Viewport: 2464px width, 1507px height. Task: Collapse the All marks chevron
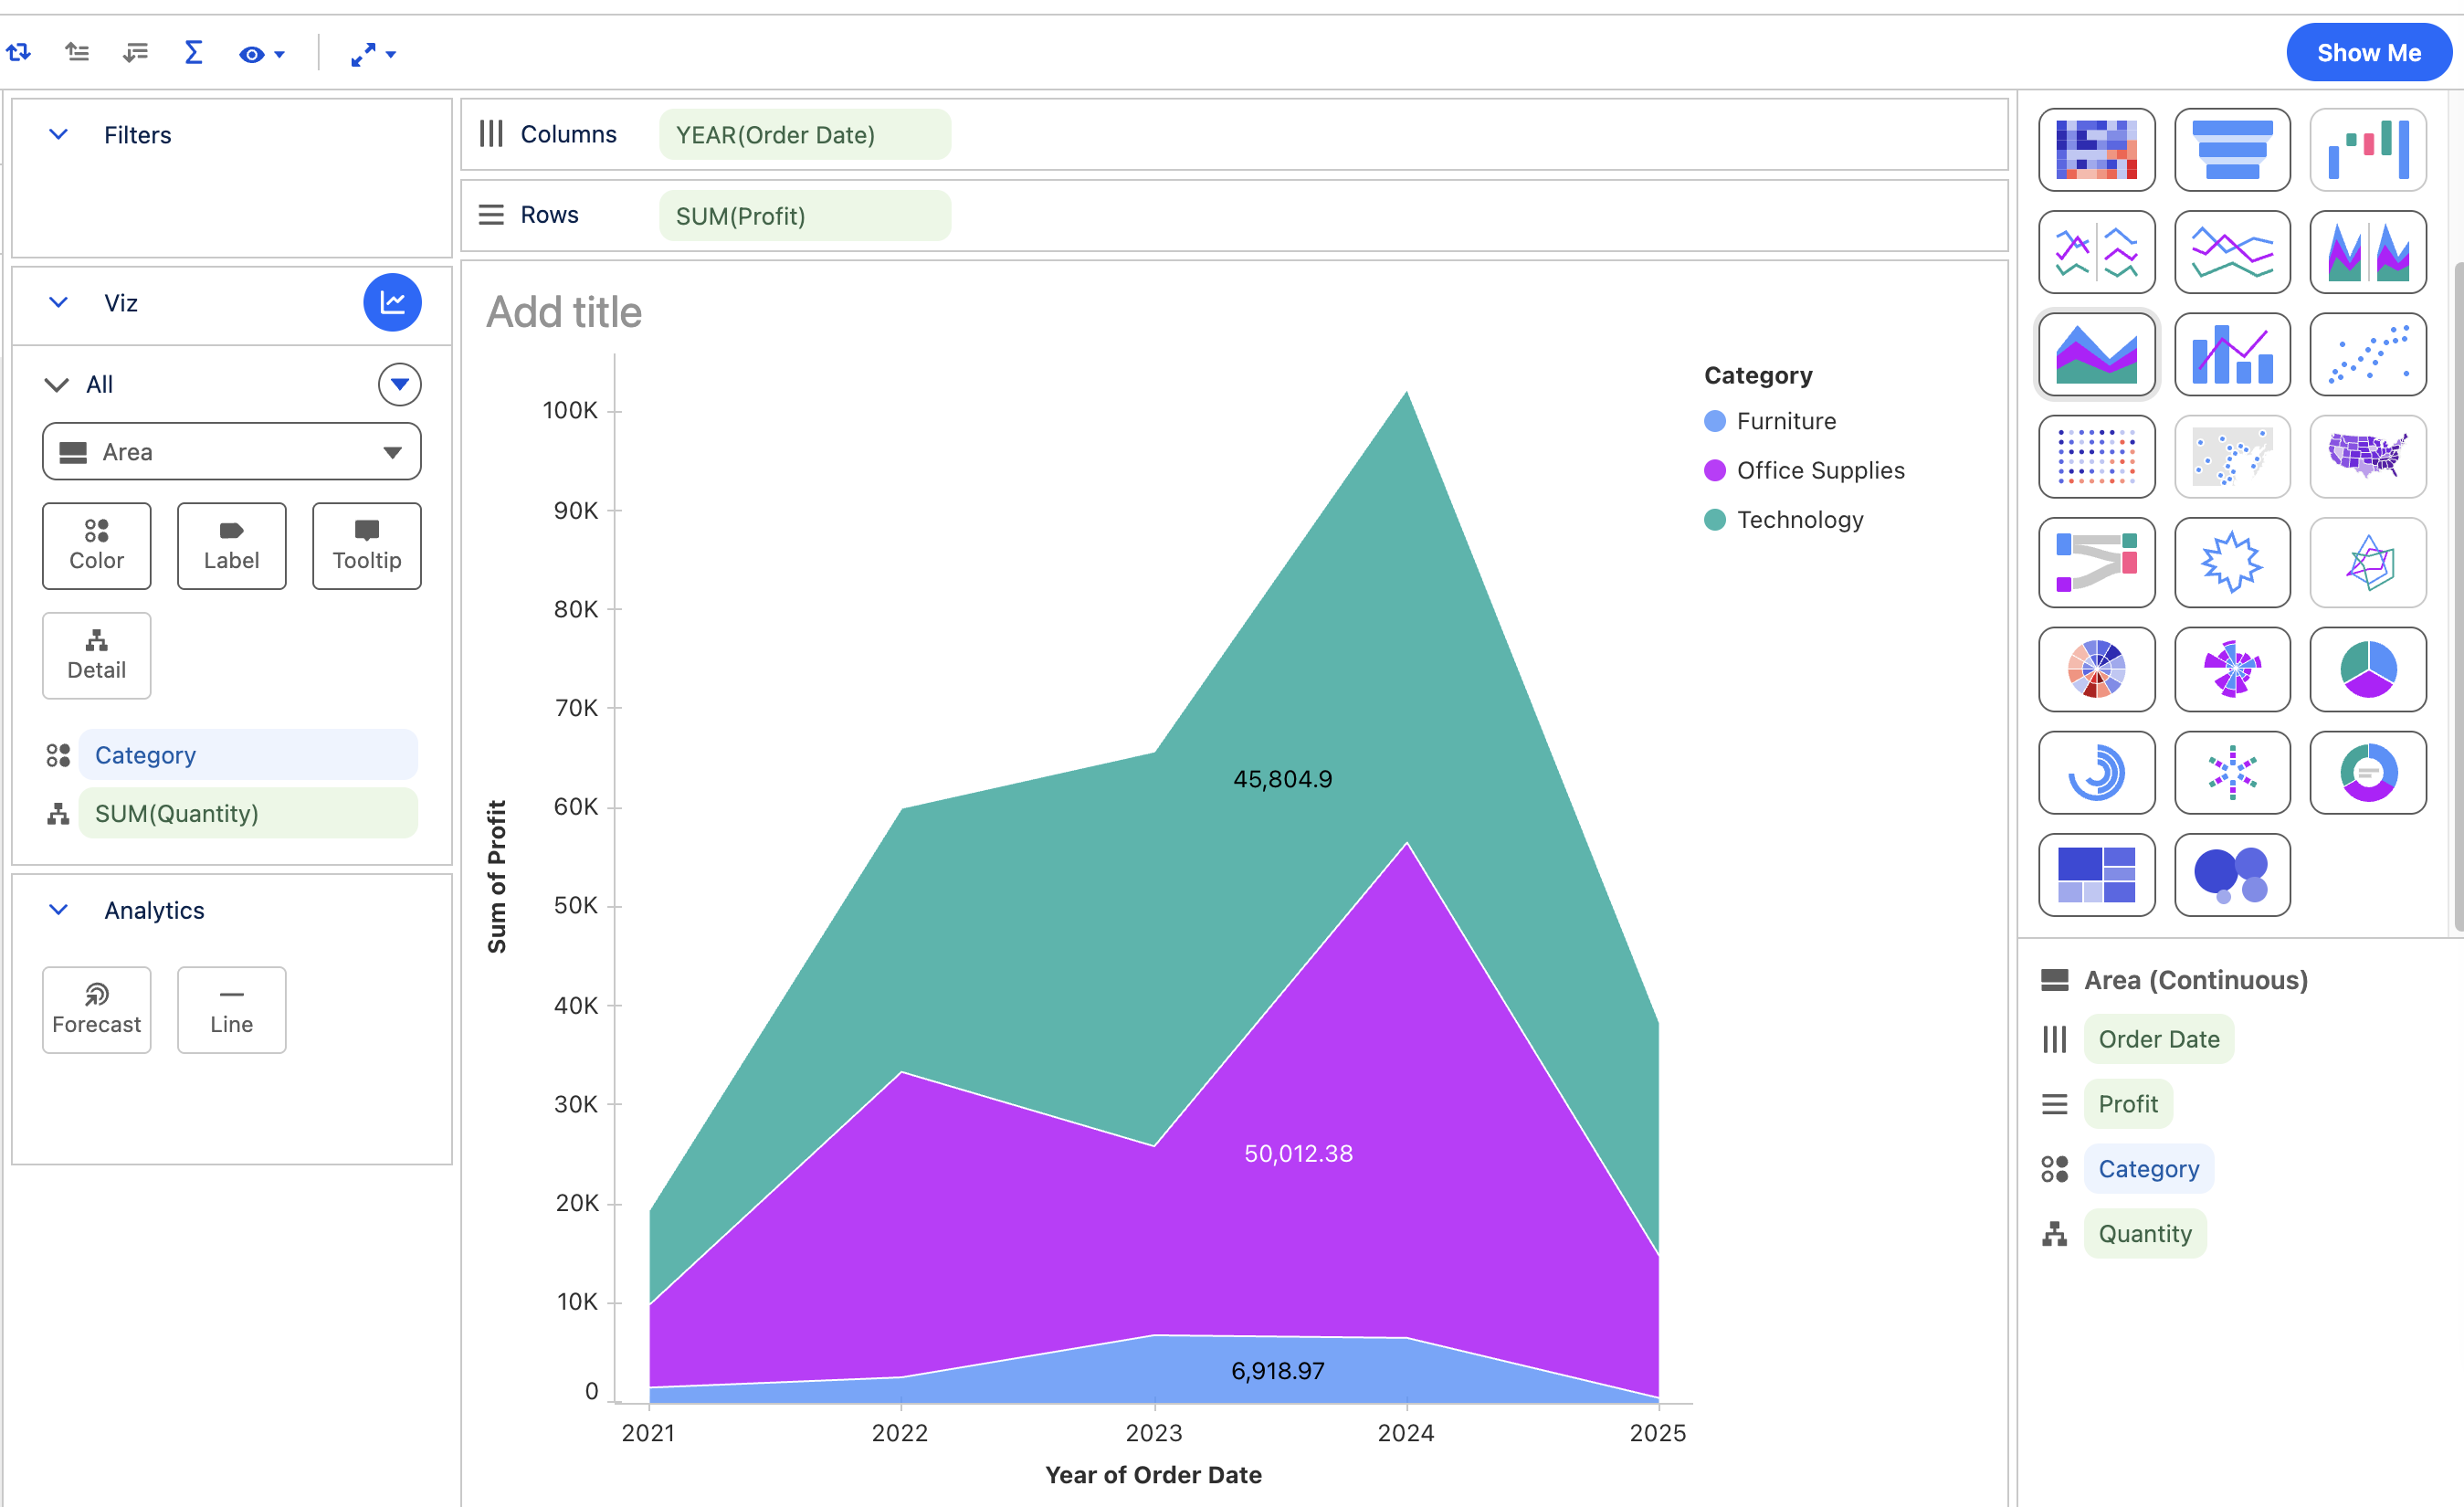57,384
